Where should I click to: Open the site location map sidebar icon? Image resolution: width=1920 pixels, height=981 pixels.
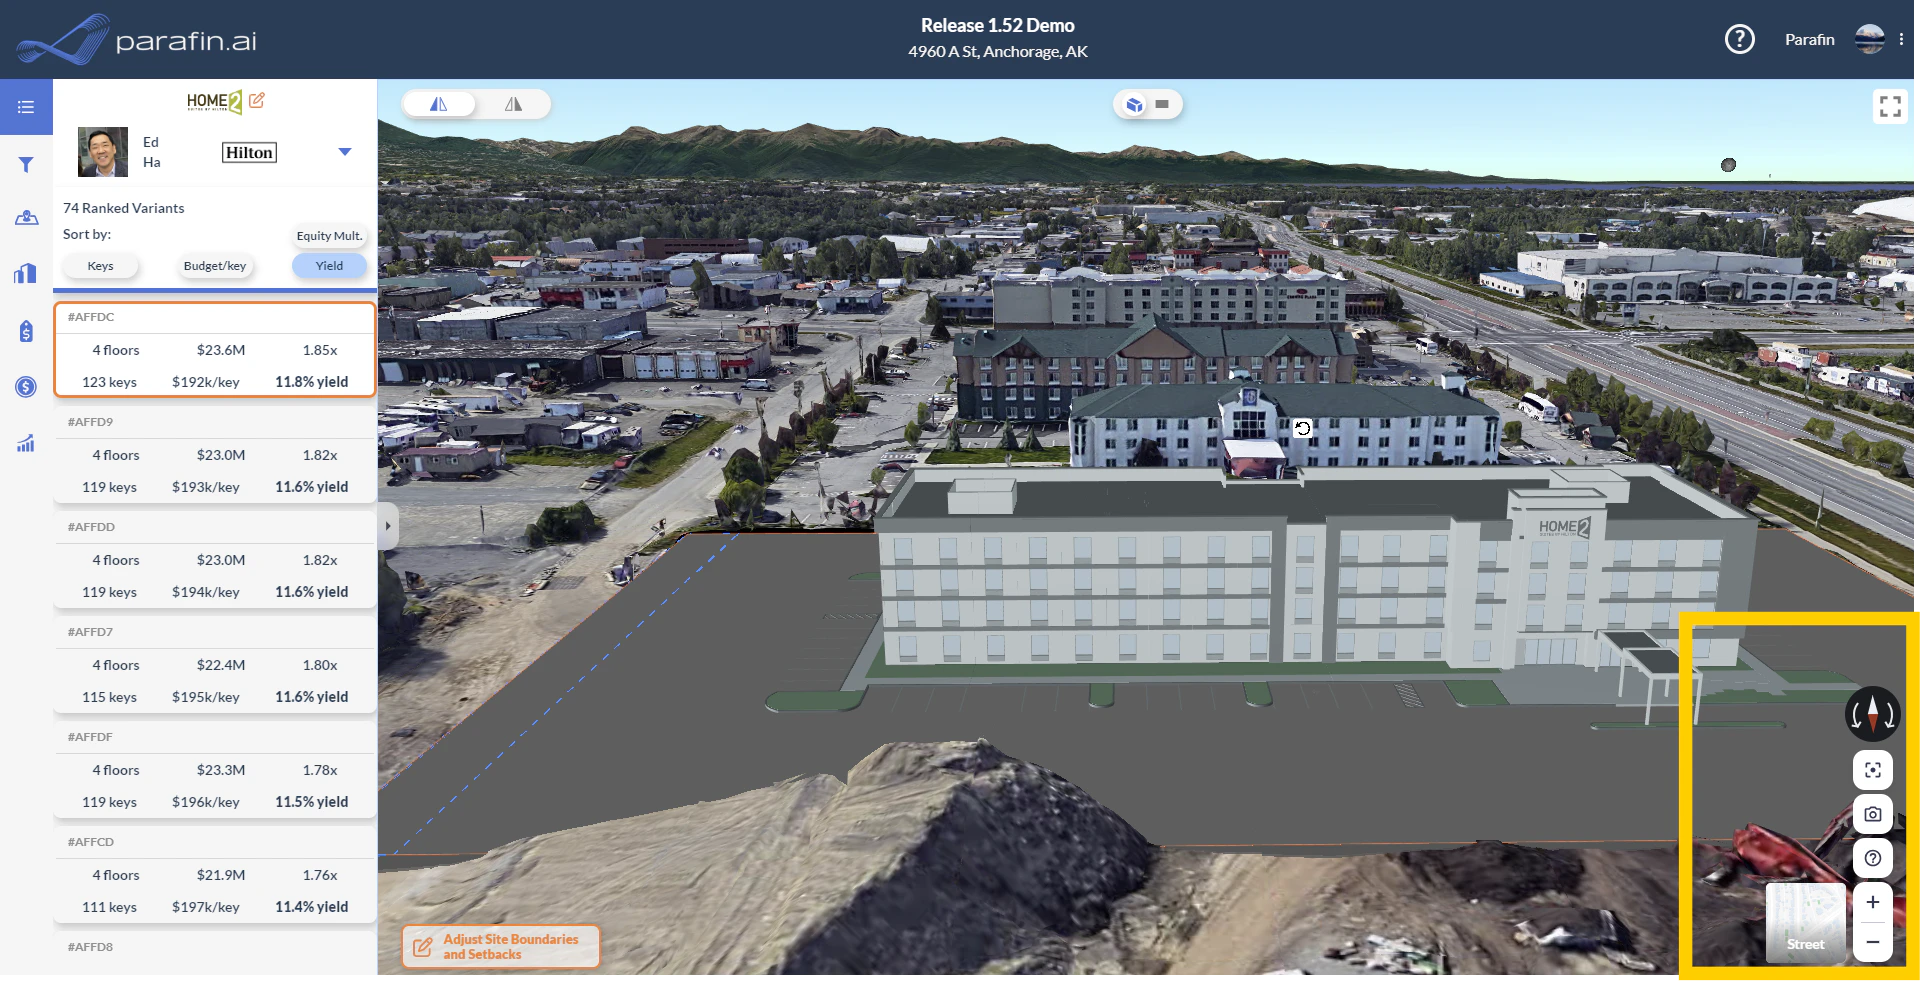[x=26, y=218]
